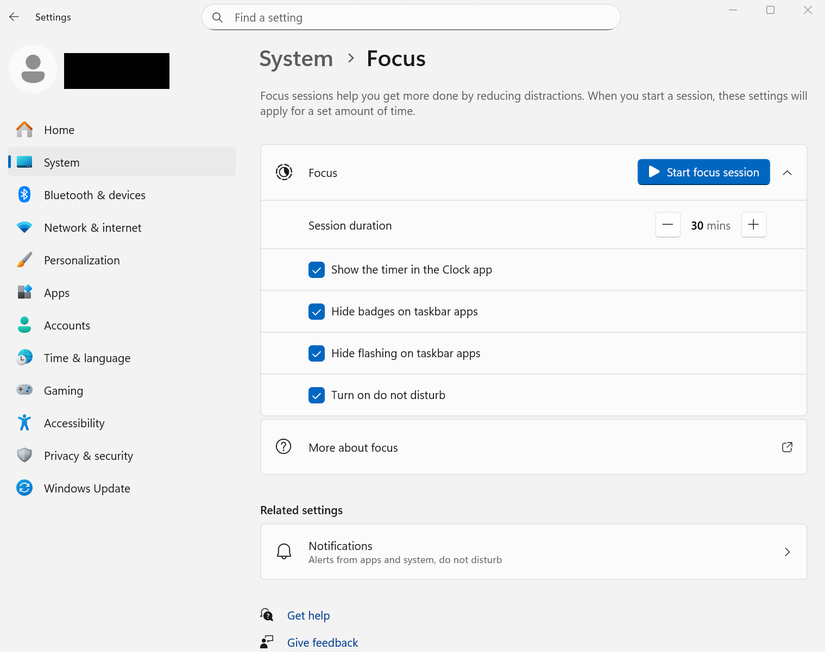Increase session duration with plus stepper
The image size is (825, 652).
click(753, 225)
